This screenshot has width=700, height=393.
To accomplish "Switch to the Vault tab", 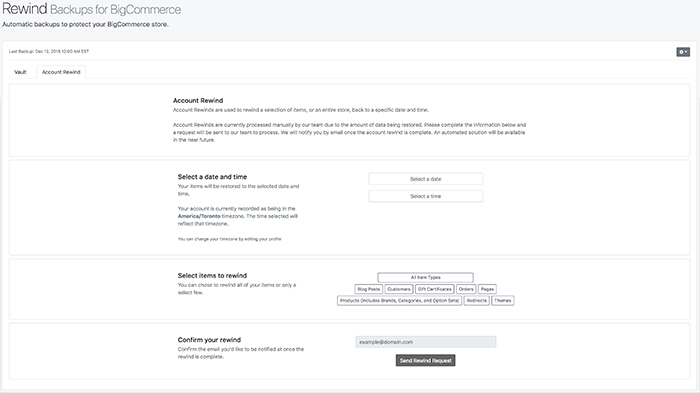I will [x=21, y=72].
